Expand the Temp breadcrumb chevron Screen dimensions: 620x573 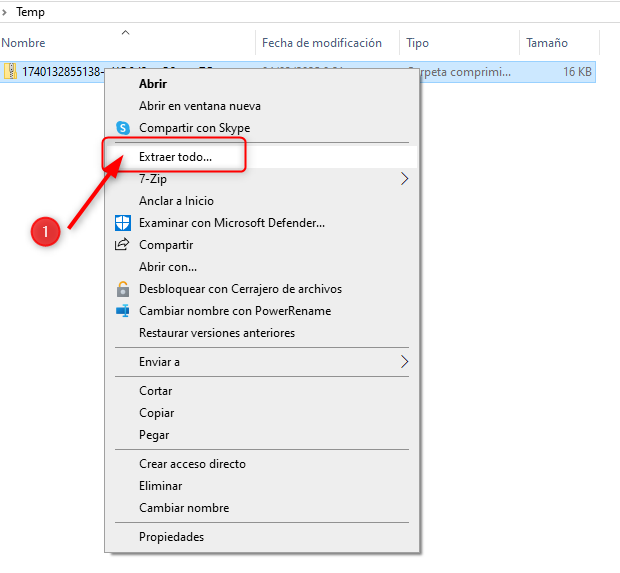point(6,13)
